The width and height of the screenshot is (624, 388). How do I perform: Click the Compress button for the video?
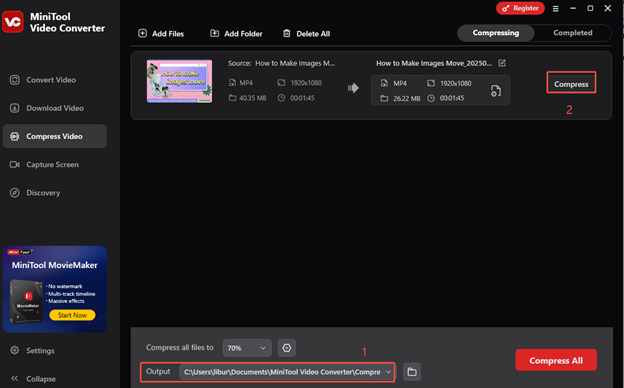571,83
